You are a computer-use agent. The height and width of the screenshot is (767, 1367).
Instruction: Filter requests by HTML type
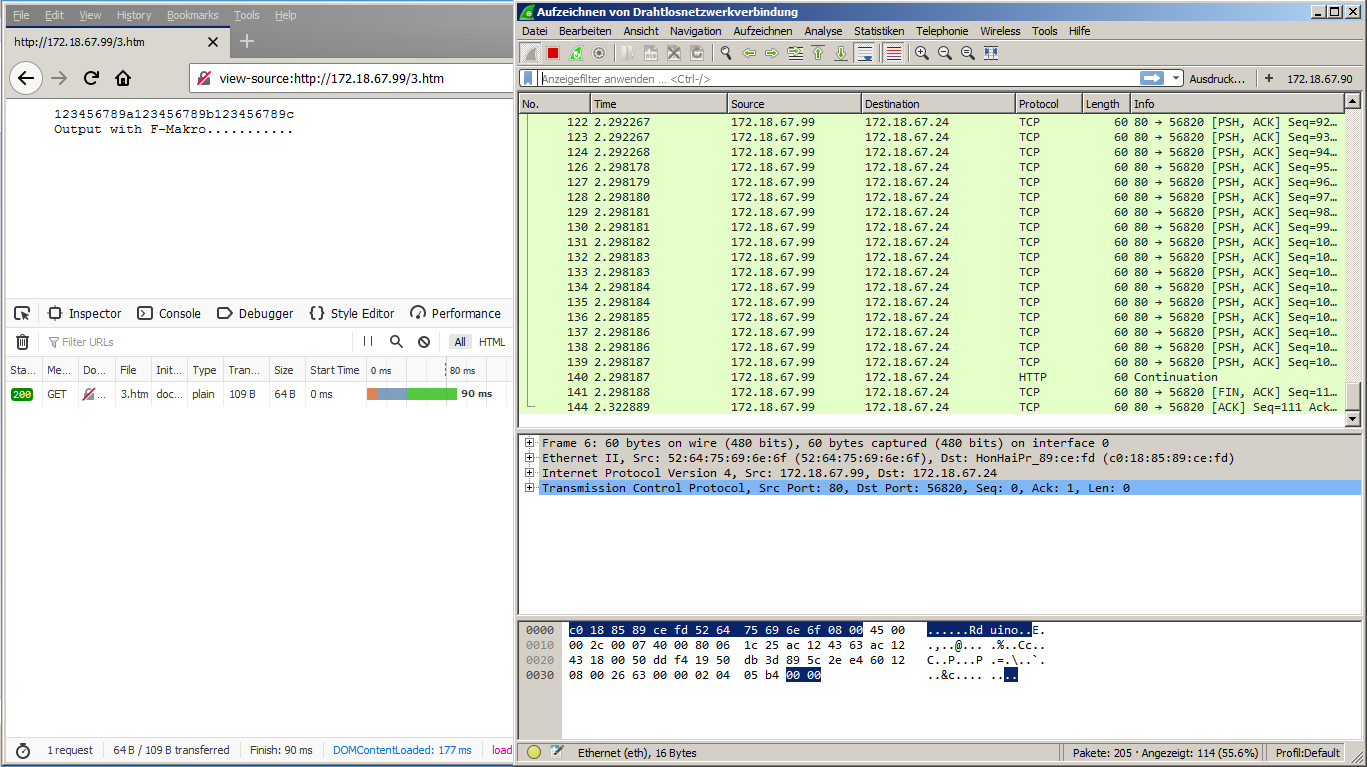pos(492,342)
